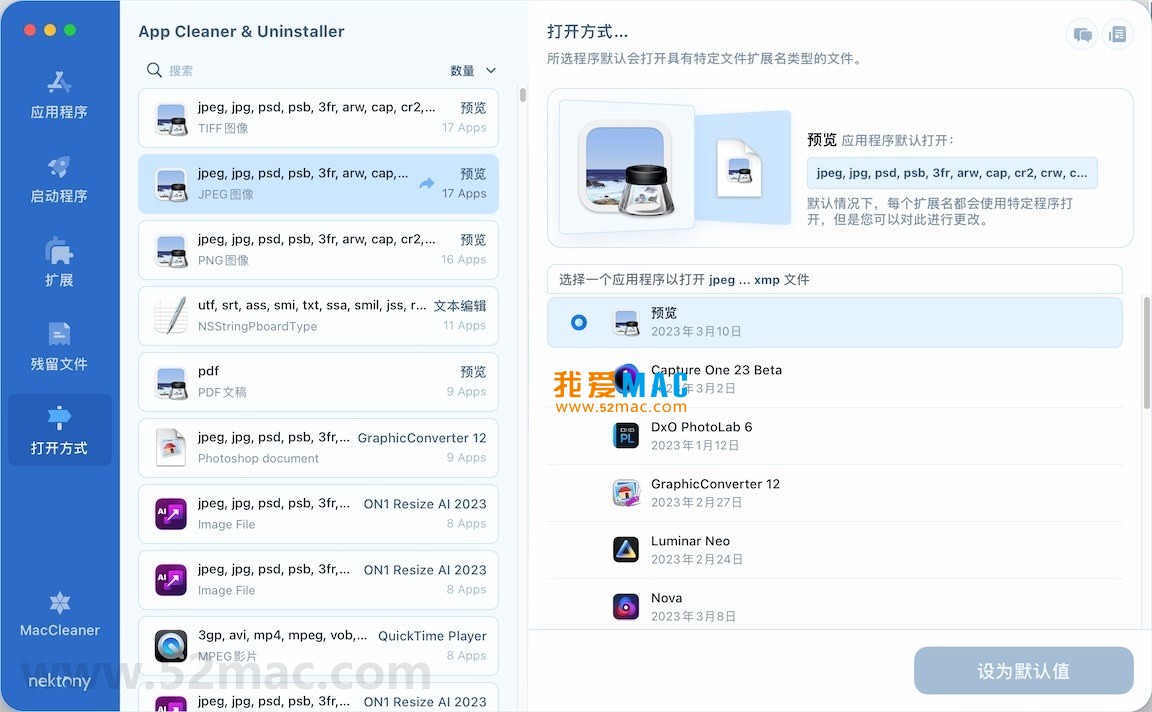Image resolution: width=1152 pixels, height=712 pixels.
Task: Click the GraphicConverter 12 icon in app list
Action: tap(626, 493)
